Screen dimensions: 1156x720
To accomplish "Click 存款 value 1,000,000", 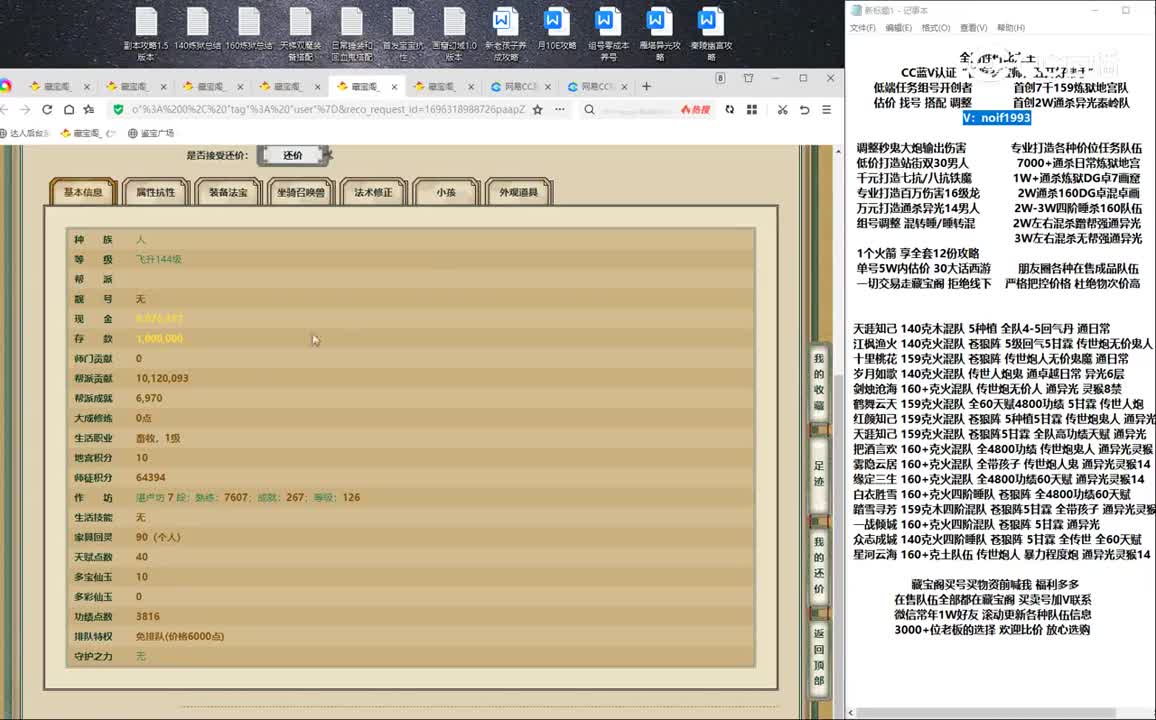I will [159, 338].
